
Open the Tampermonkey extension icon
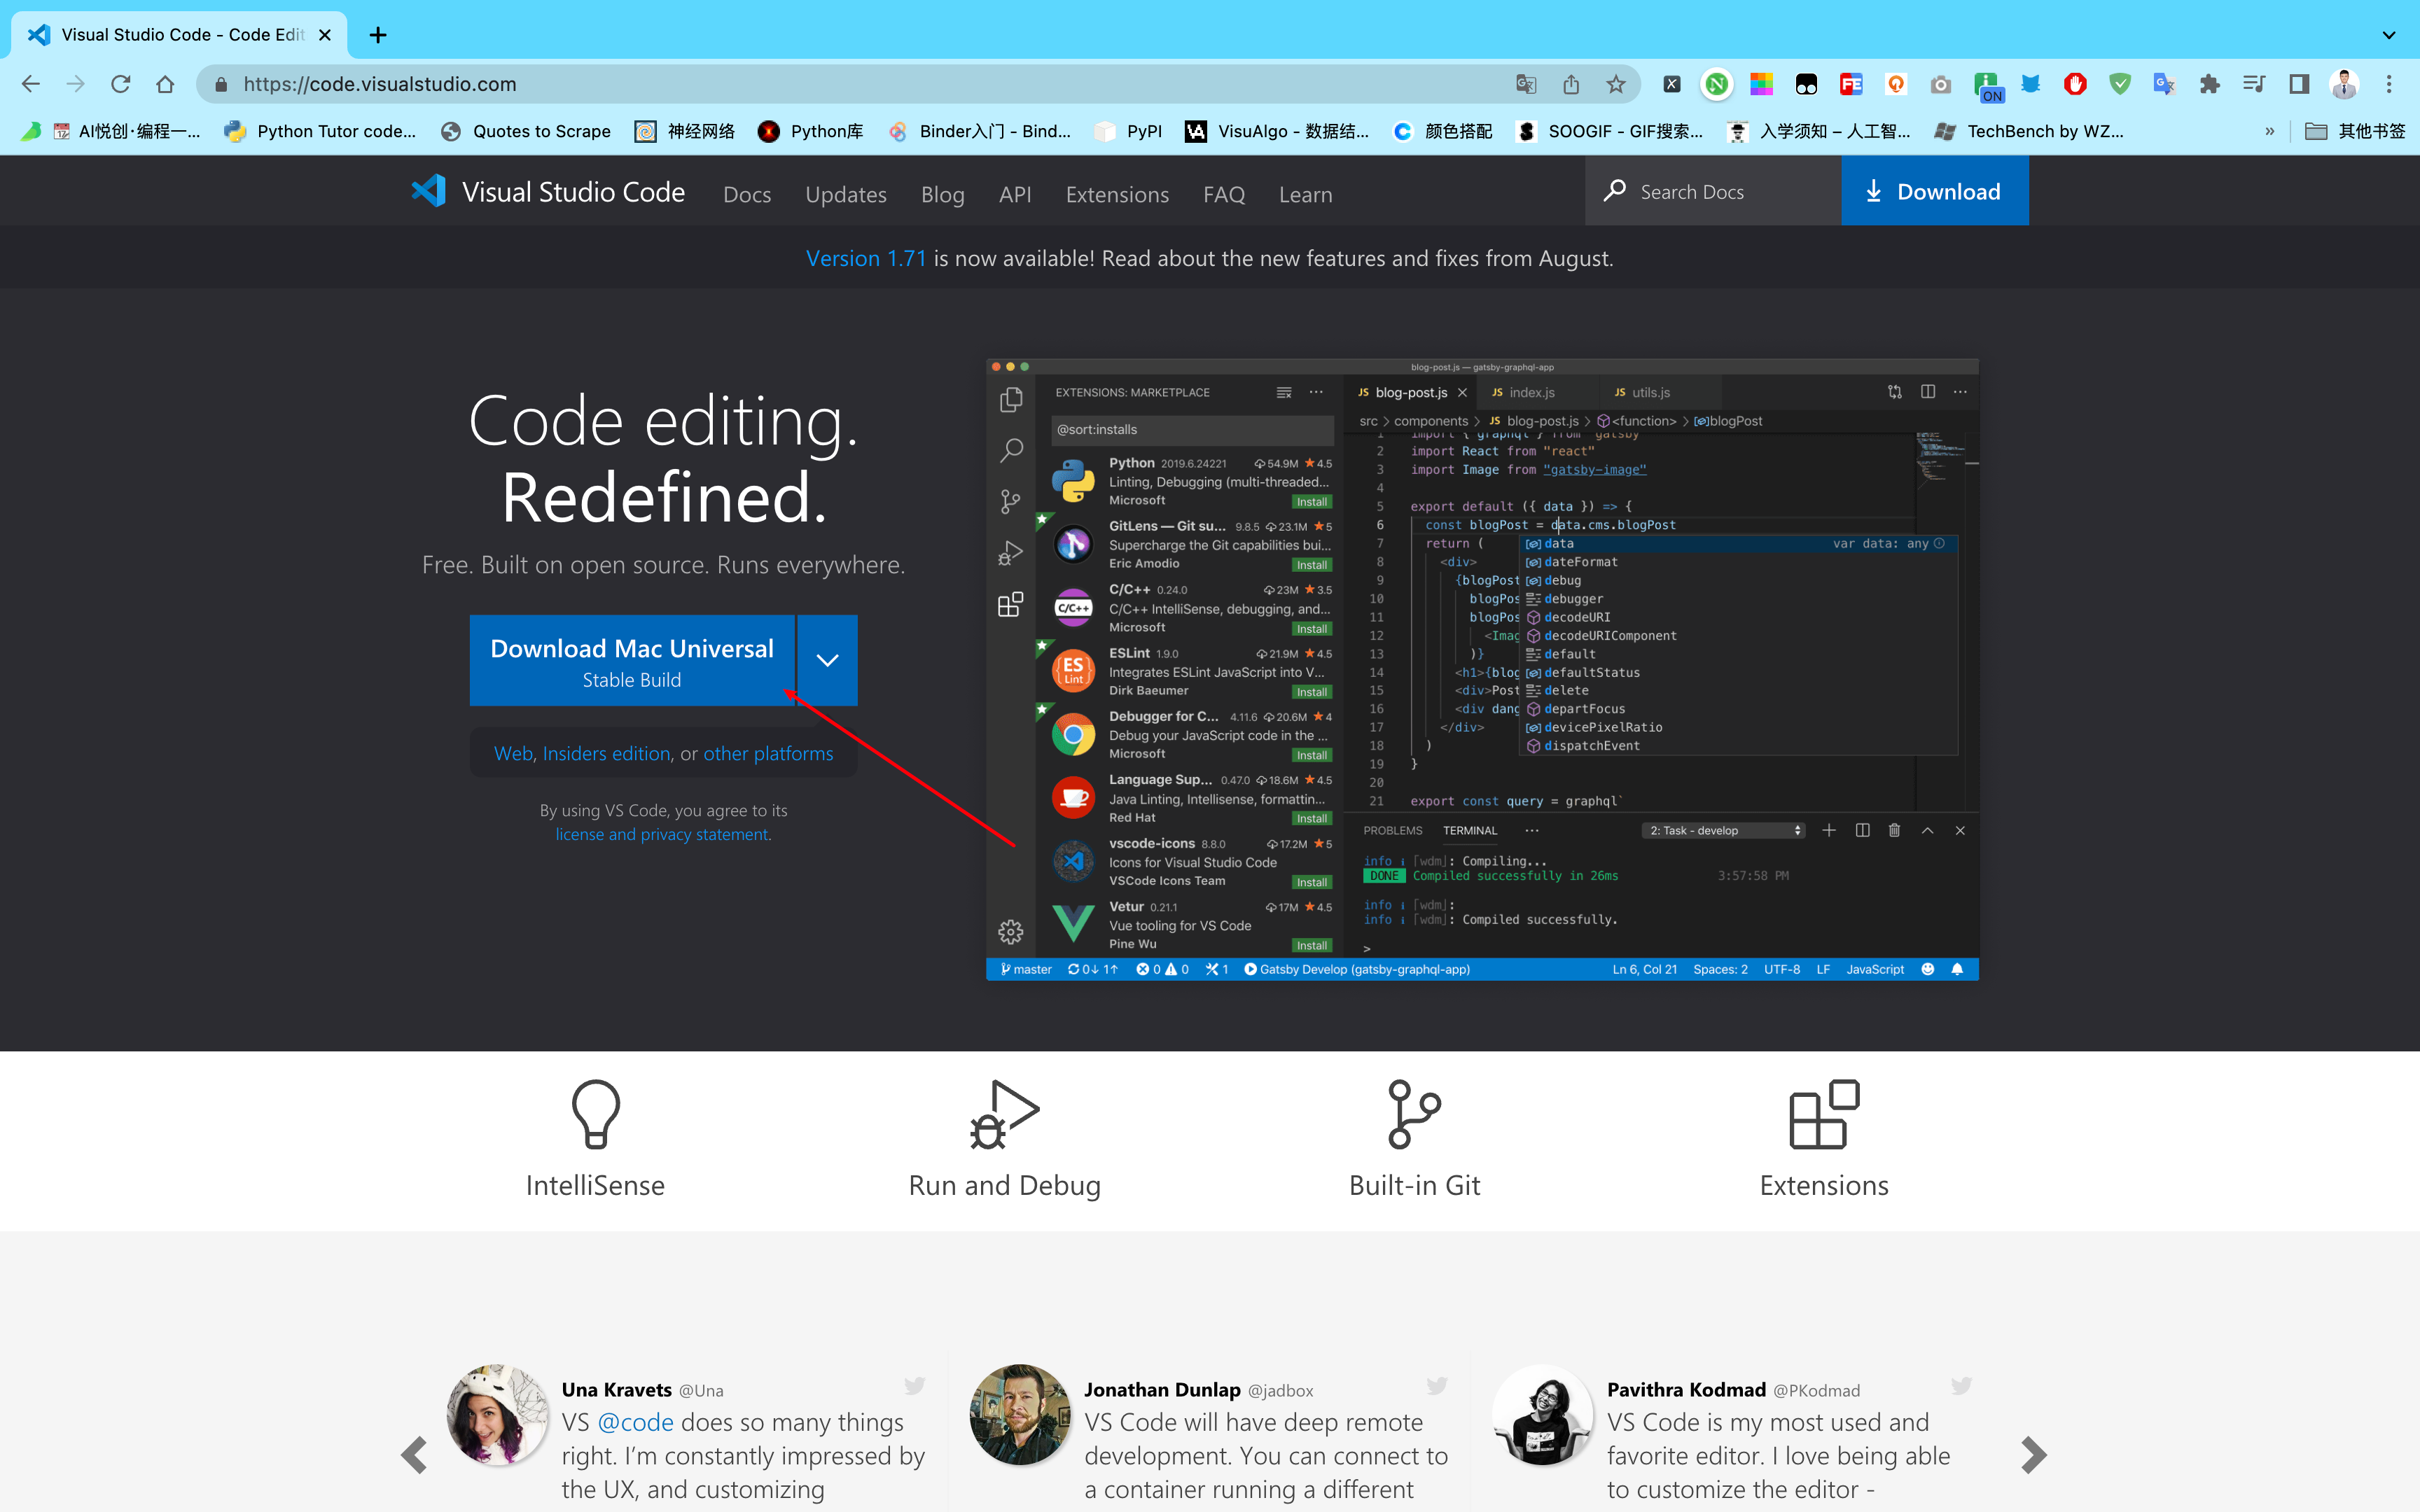pos(1806,84)
